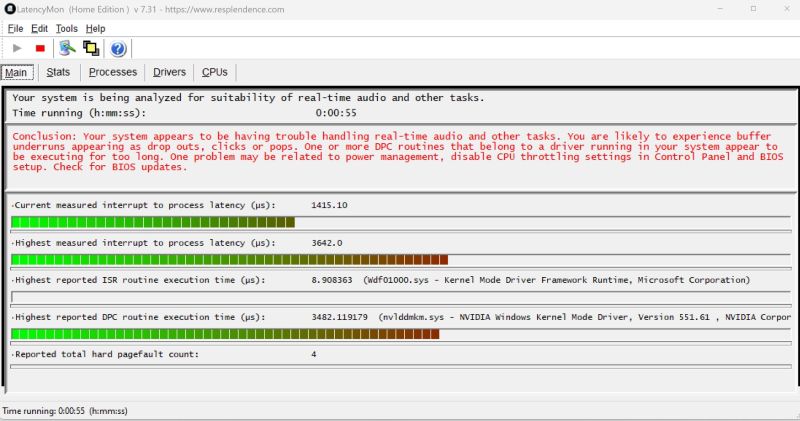
Task: Click the Time running 0:00:55 value in main panel
Action: pos(336,113)
